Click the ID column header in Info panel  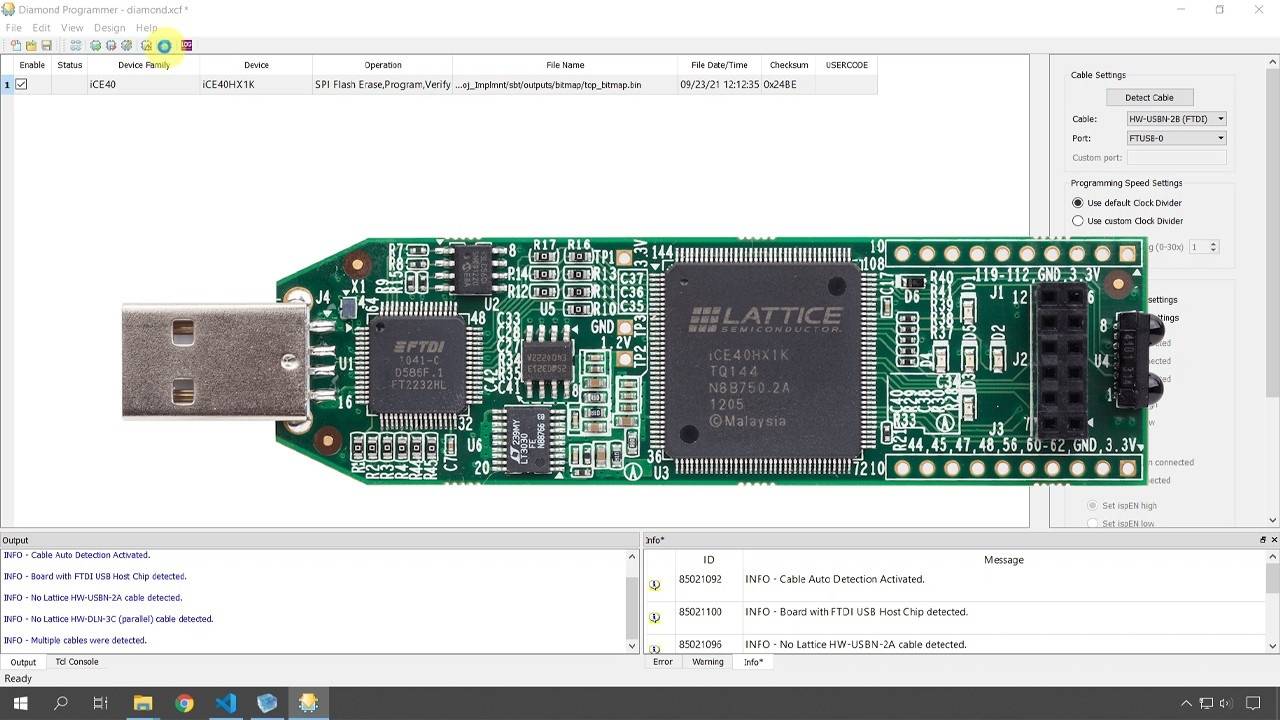click(709, 560)
